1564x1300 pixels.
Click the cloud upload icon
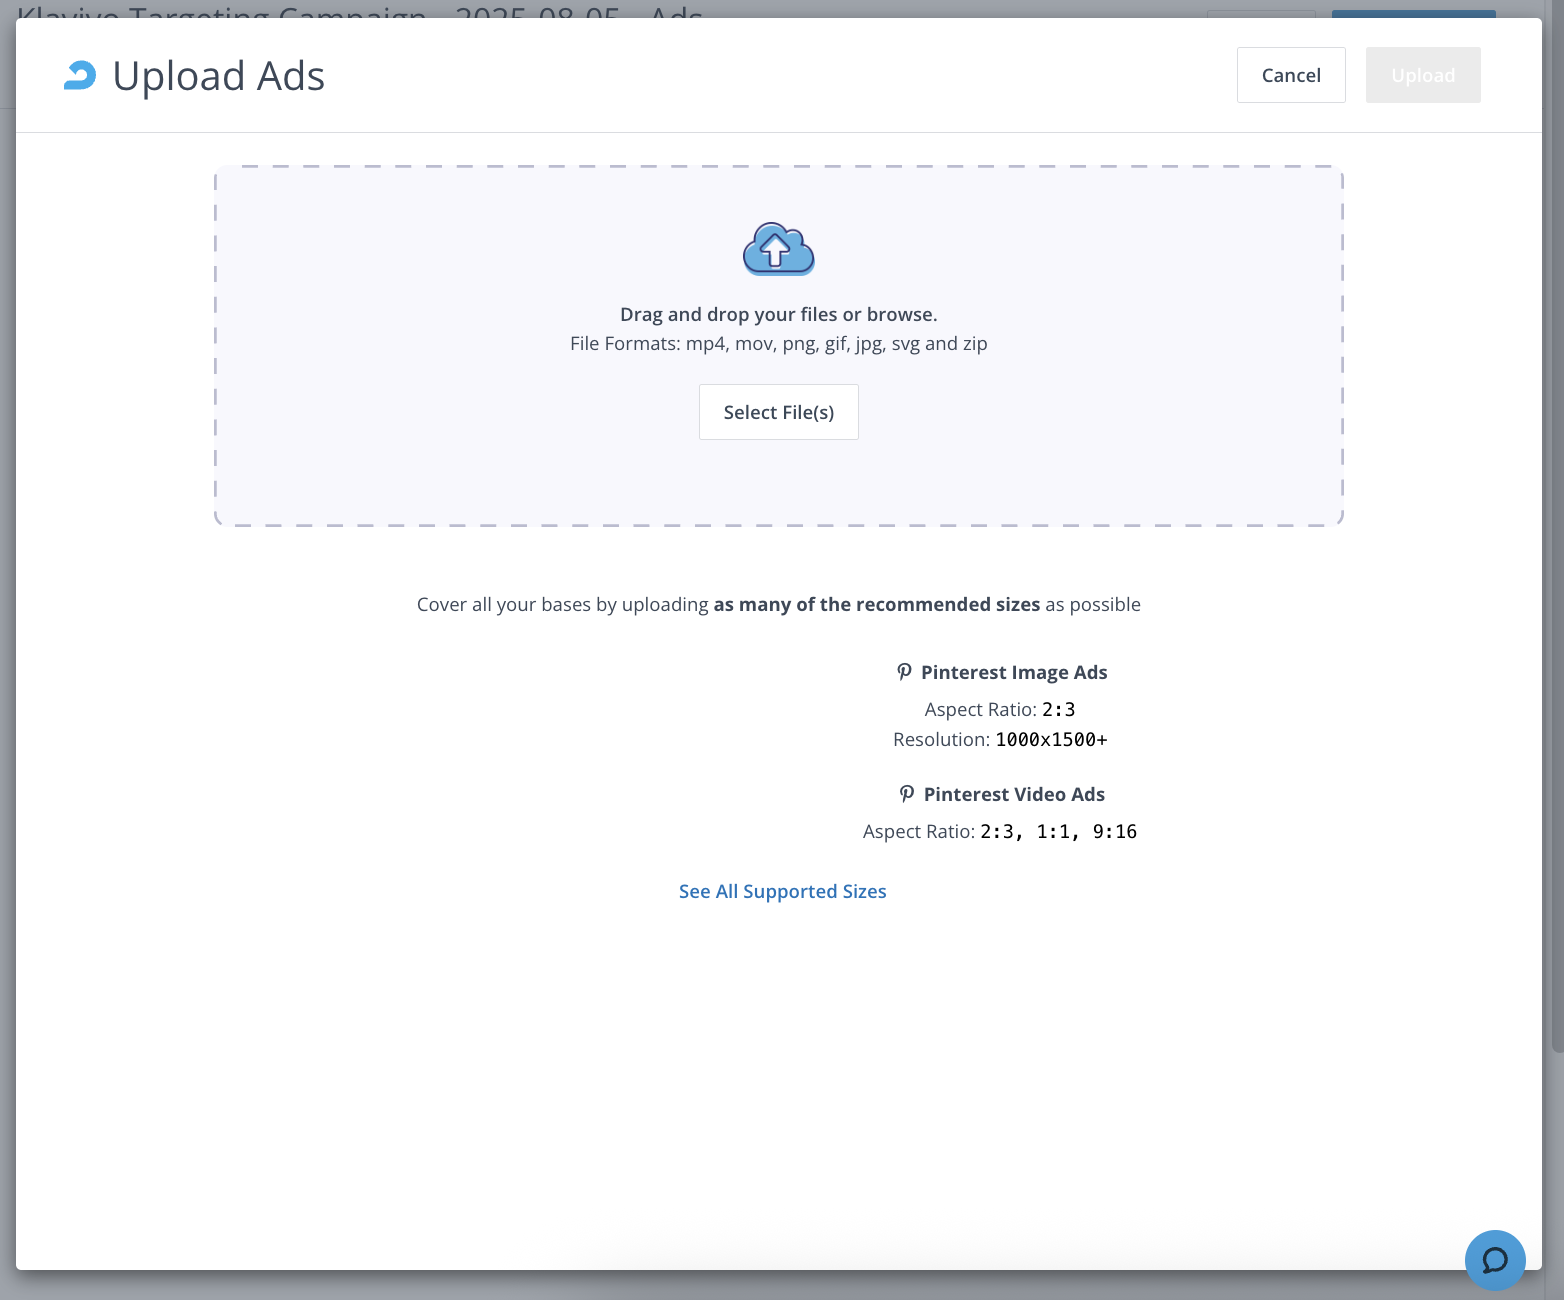(778, 249)
